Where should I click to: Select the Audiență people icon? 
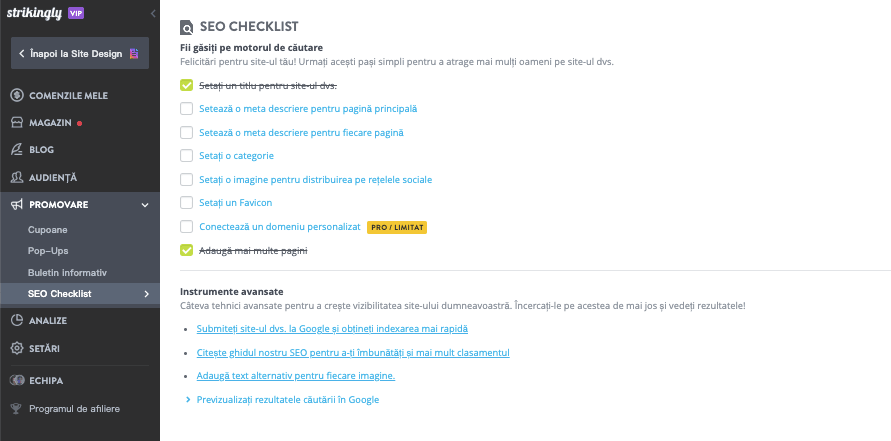point(17,177)
